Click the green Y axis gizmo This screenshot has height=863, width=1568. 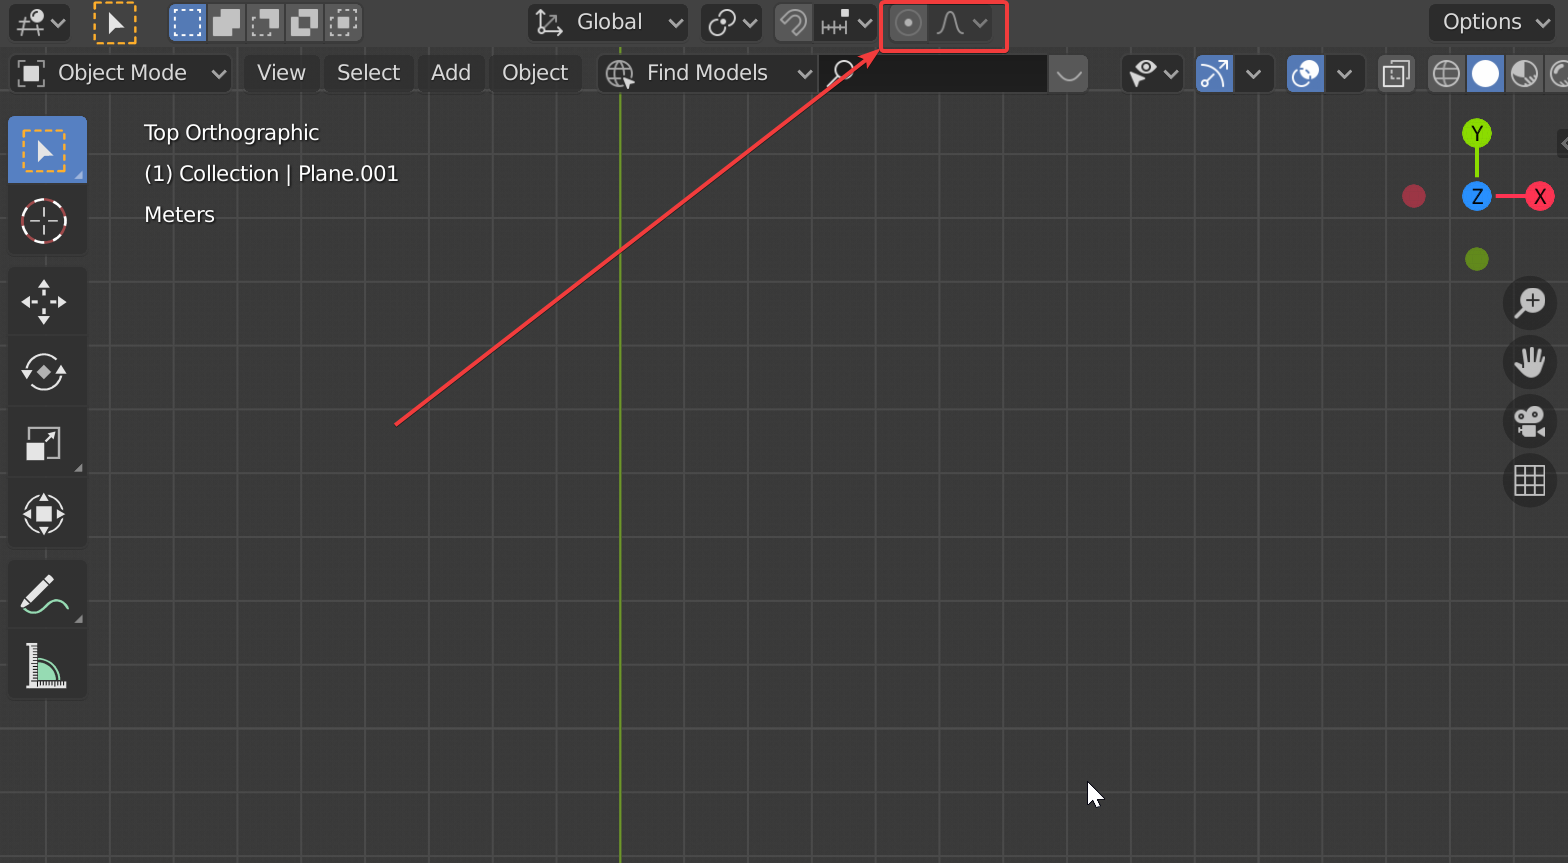[1476, 133]
